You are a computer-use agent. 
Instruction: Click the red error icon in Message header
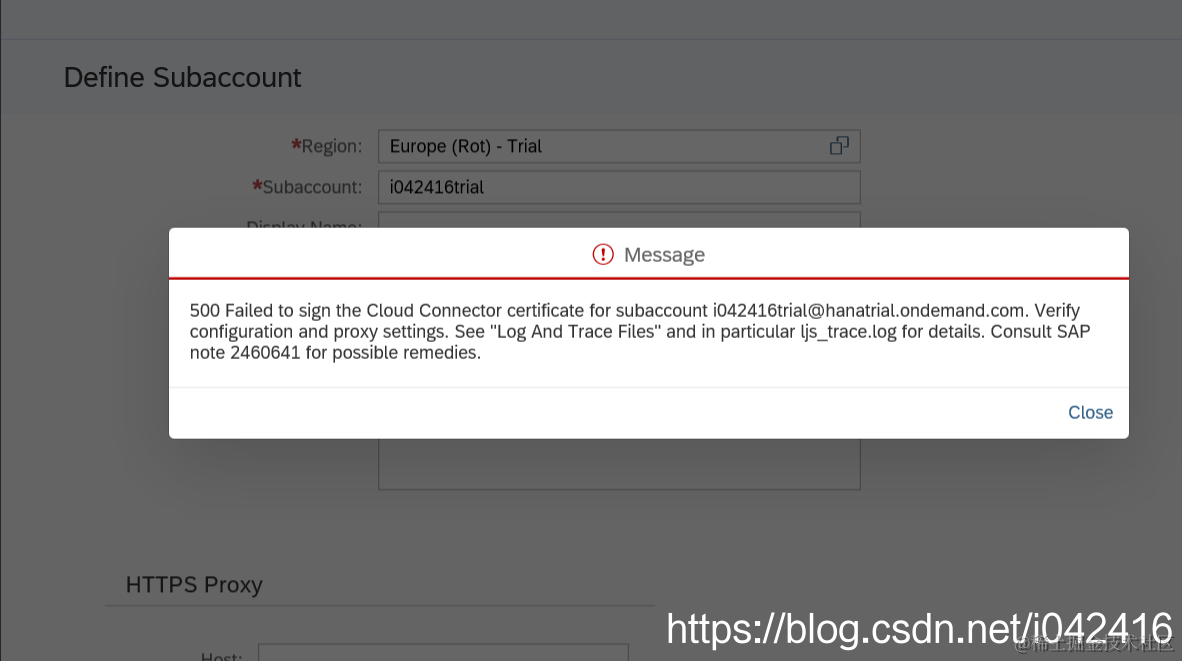click(603, 255)
